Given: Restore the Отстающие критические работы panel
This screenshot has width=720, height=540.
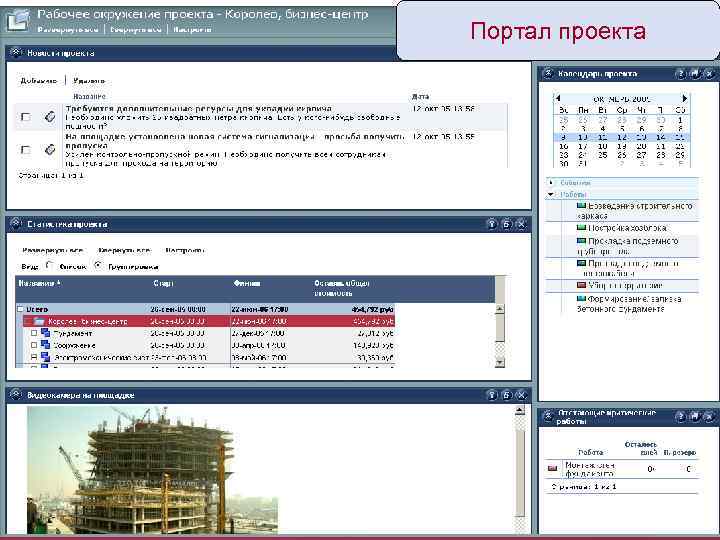Looking at the screenshot, I should tap(695, 416).
